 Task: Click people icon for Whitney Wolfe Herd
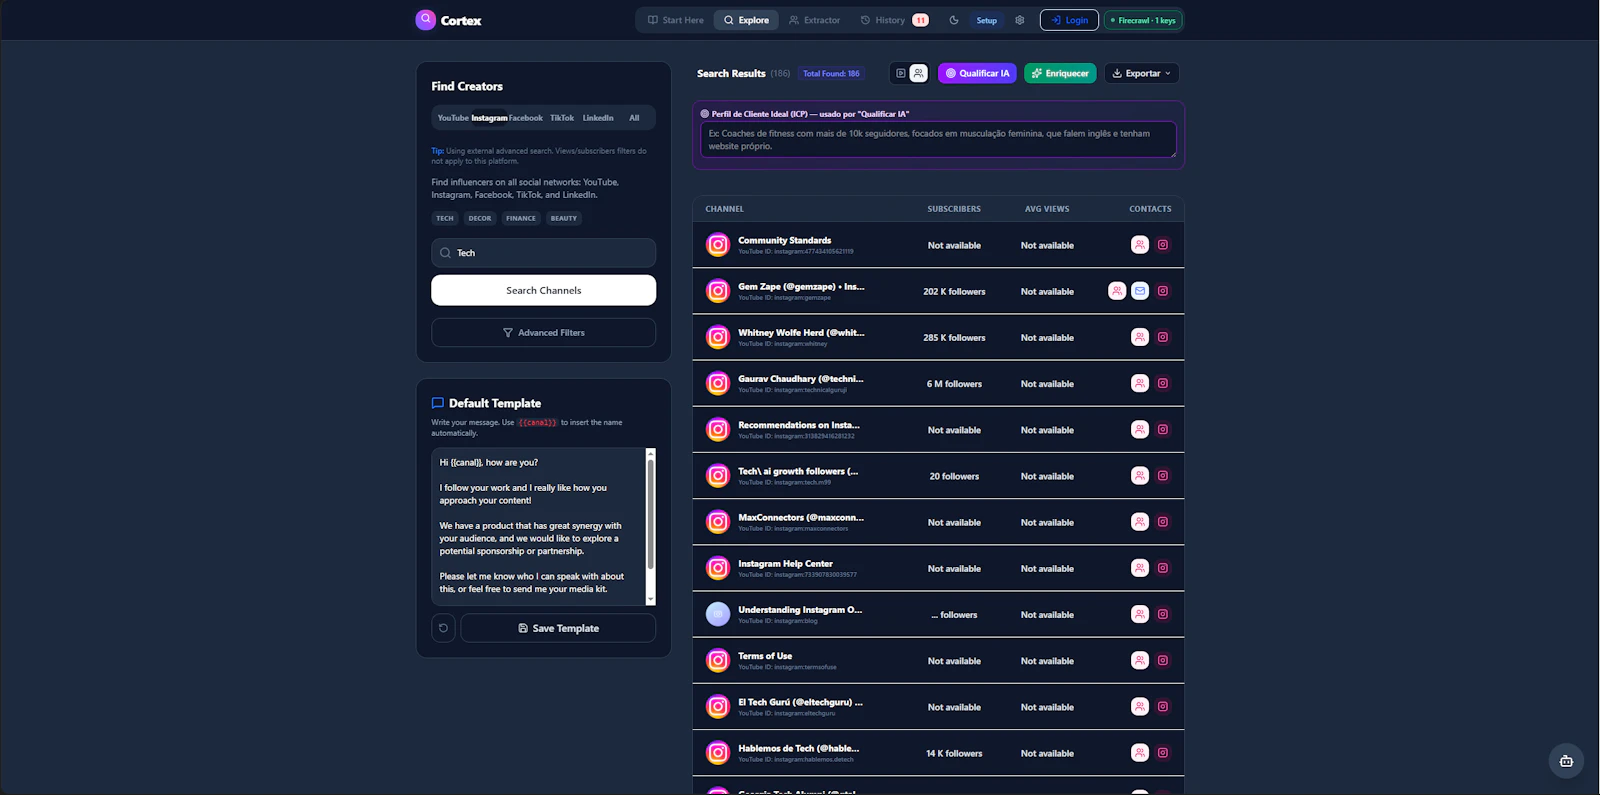(x=1140, y=337)
